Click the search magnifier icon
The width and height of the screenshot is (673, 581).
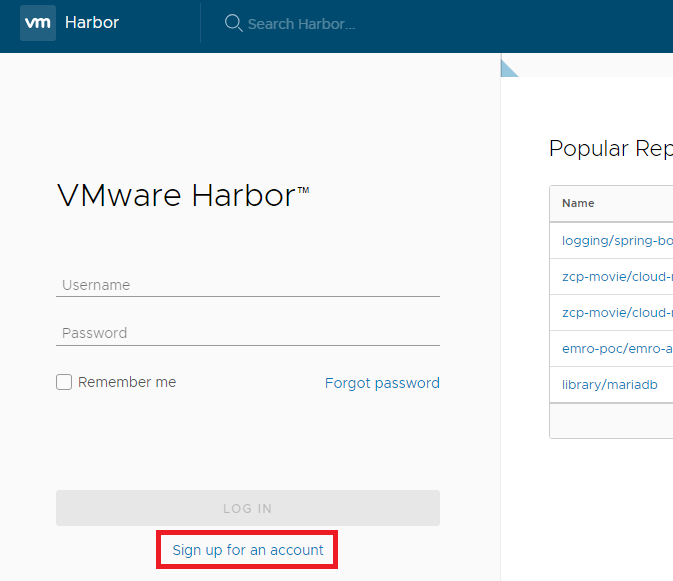[x=233, y=23]
